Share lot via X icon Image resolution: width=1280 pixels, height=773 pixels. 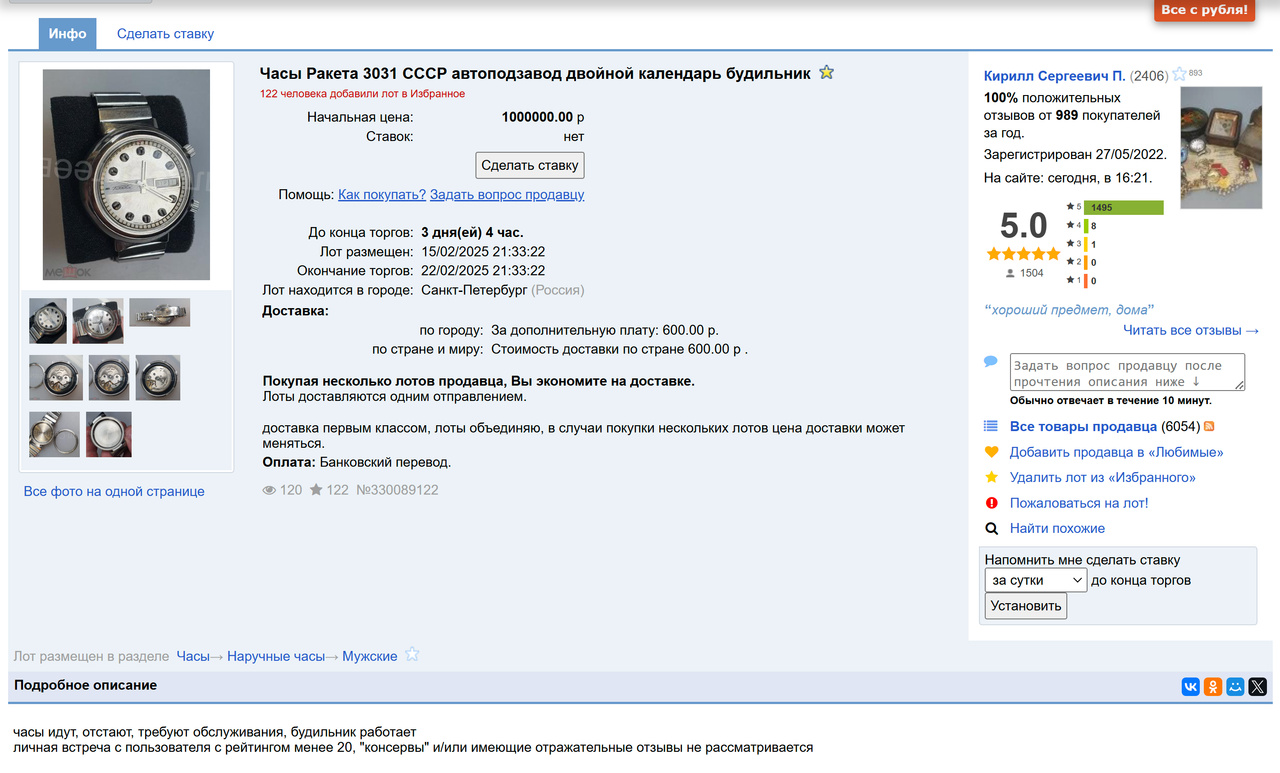click(x=1258, y=686)
